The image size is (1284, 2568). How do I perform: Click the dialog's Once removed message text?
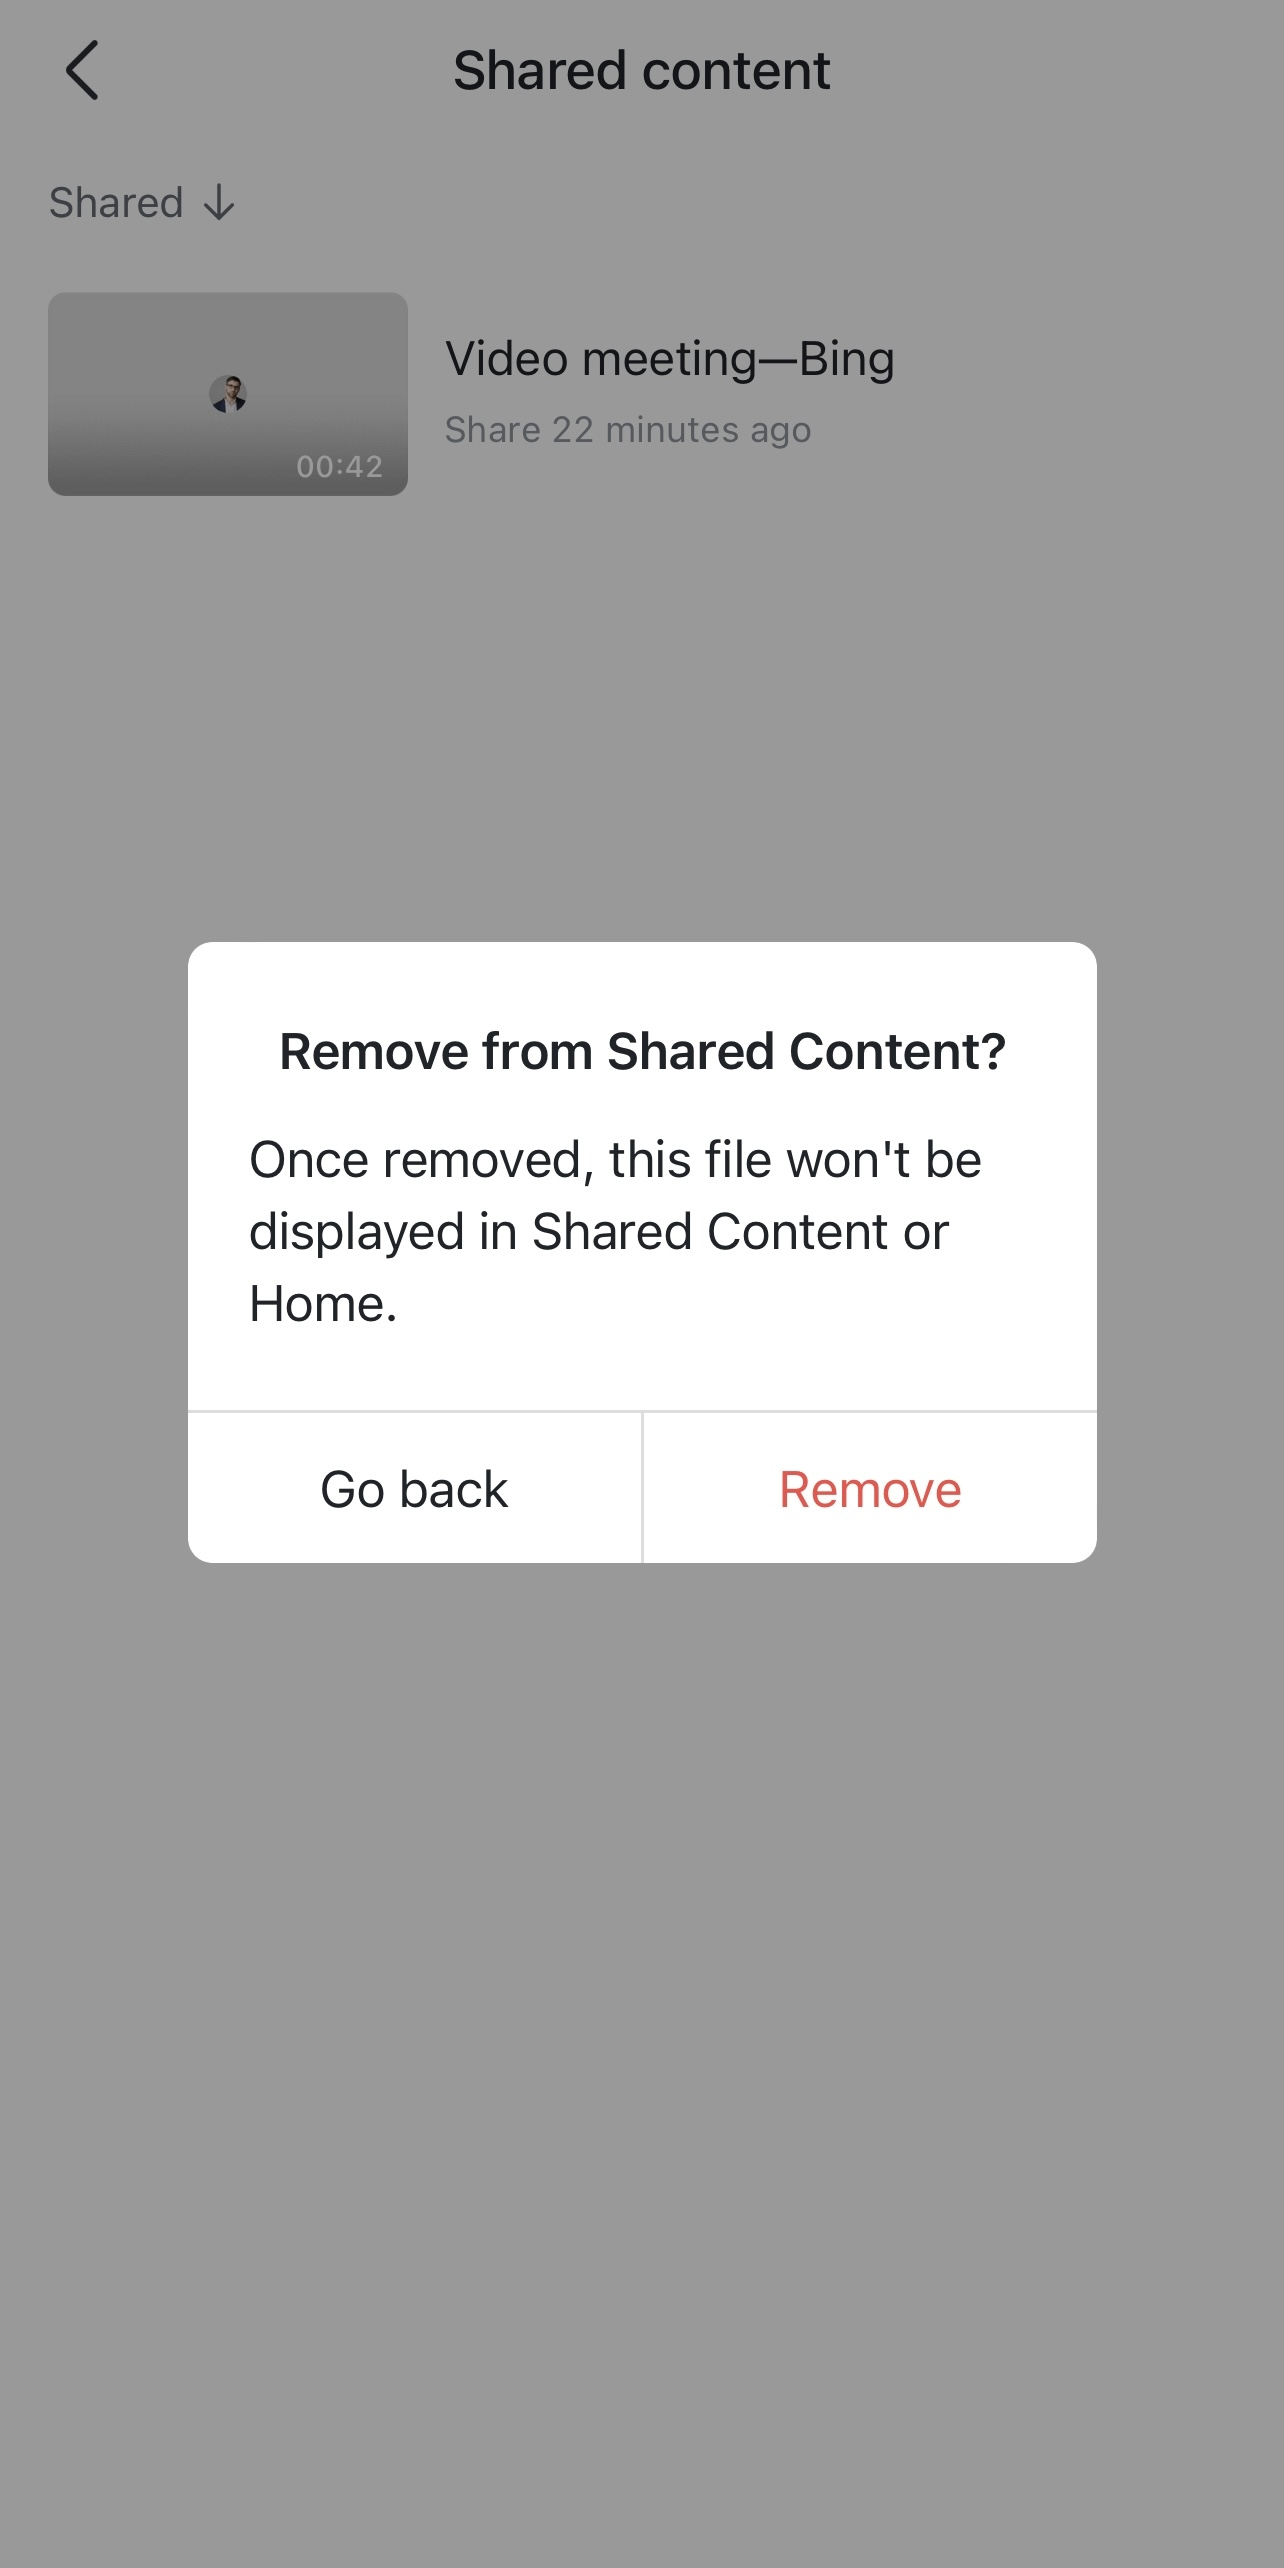tap(615, 1231)
